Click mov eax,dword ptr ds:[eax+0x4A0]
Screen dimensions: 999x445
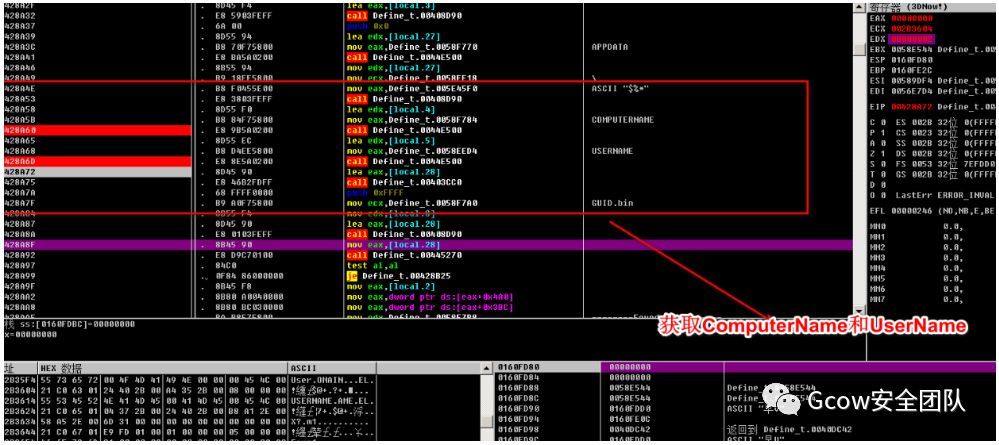click(x=430, y=297)
